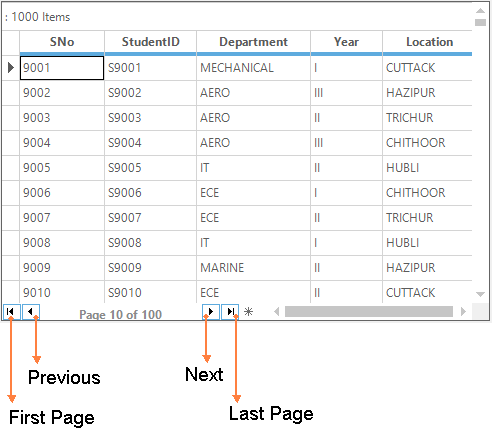Go to the first page of records

point(12,312)
